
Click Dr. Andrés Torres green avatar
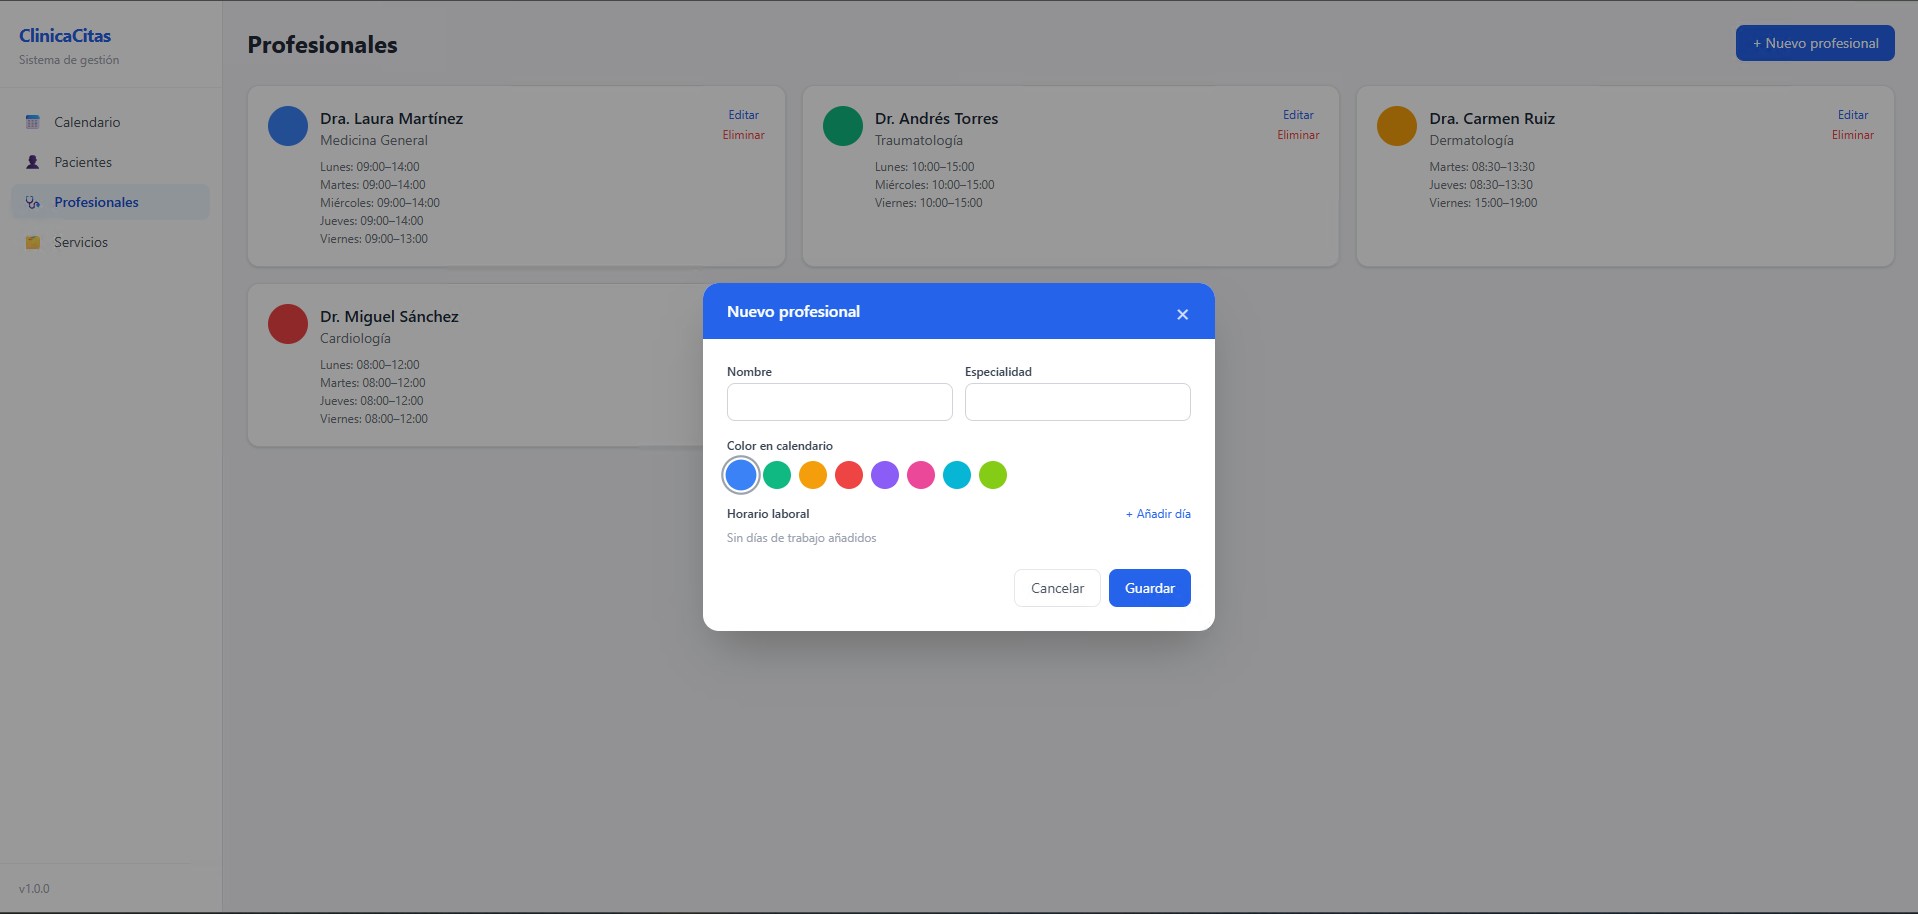pyautogui.click(x=843, y=126)
